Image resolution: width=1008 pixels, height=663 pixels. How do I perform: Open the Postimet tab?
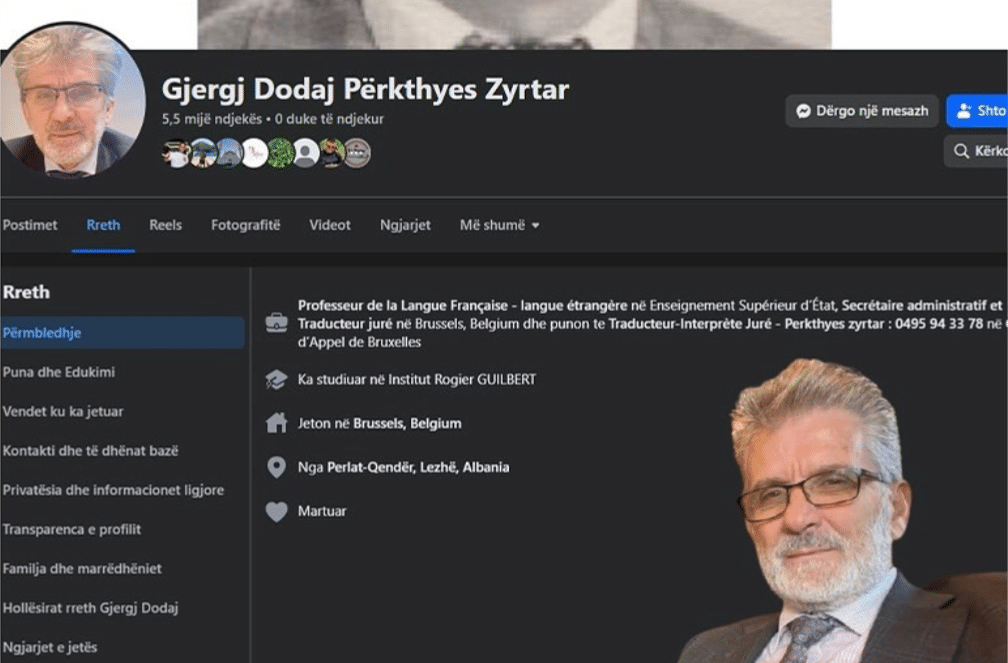[x=30, y=225]
